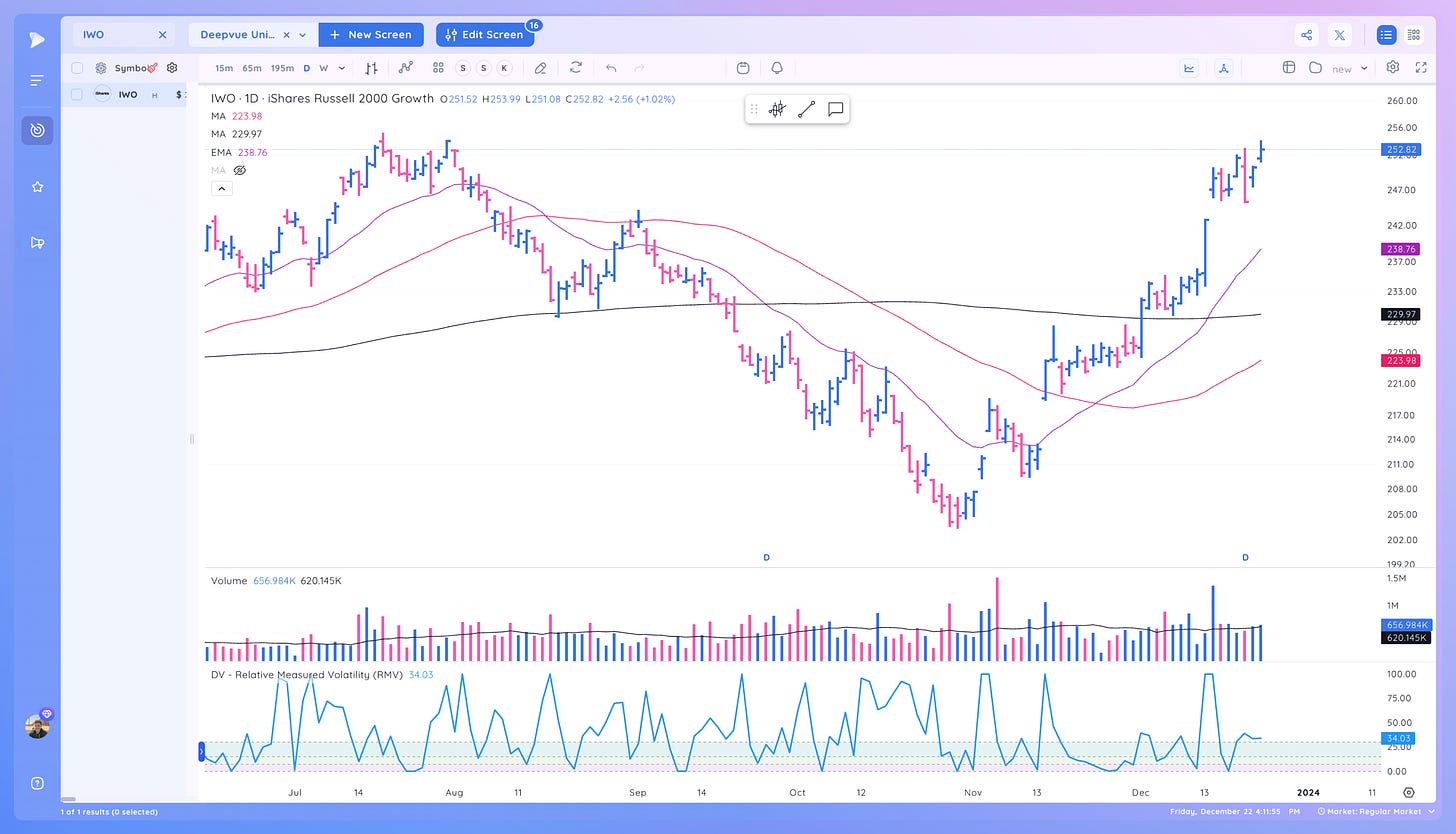This screenshot has width=1456, height=834.
Task: Select the comment annotation tool
Action: tap(836, 110)
